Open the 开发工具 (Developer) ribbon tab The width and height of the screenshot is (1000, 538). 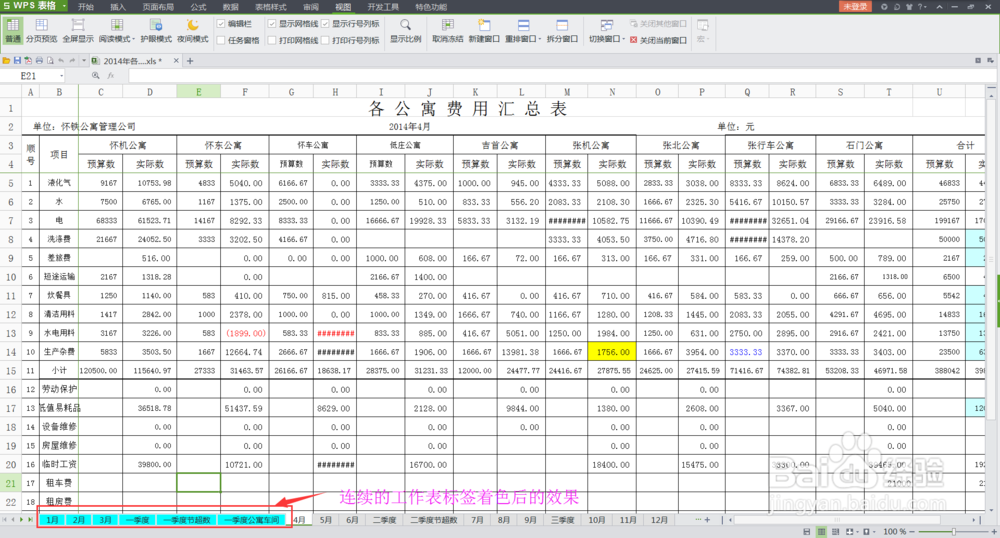tap(383, 6)
